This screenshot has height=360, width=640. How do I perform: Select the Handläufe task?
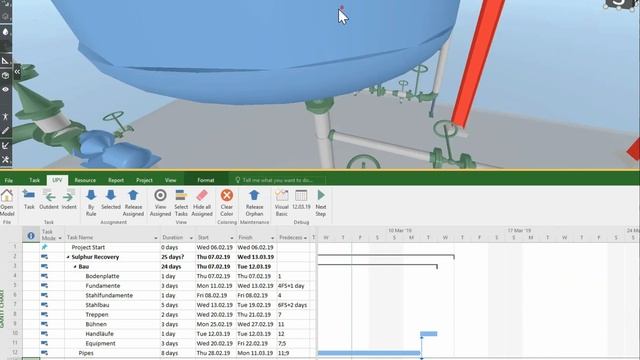click(100, 334)
